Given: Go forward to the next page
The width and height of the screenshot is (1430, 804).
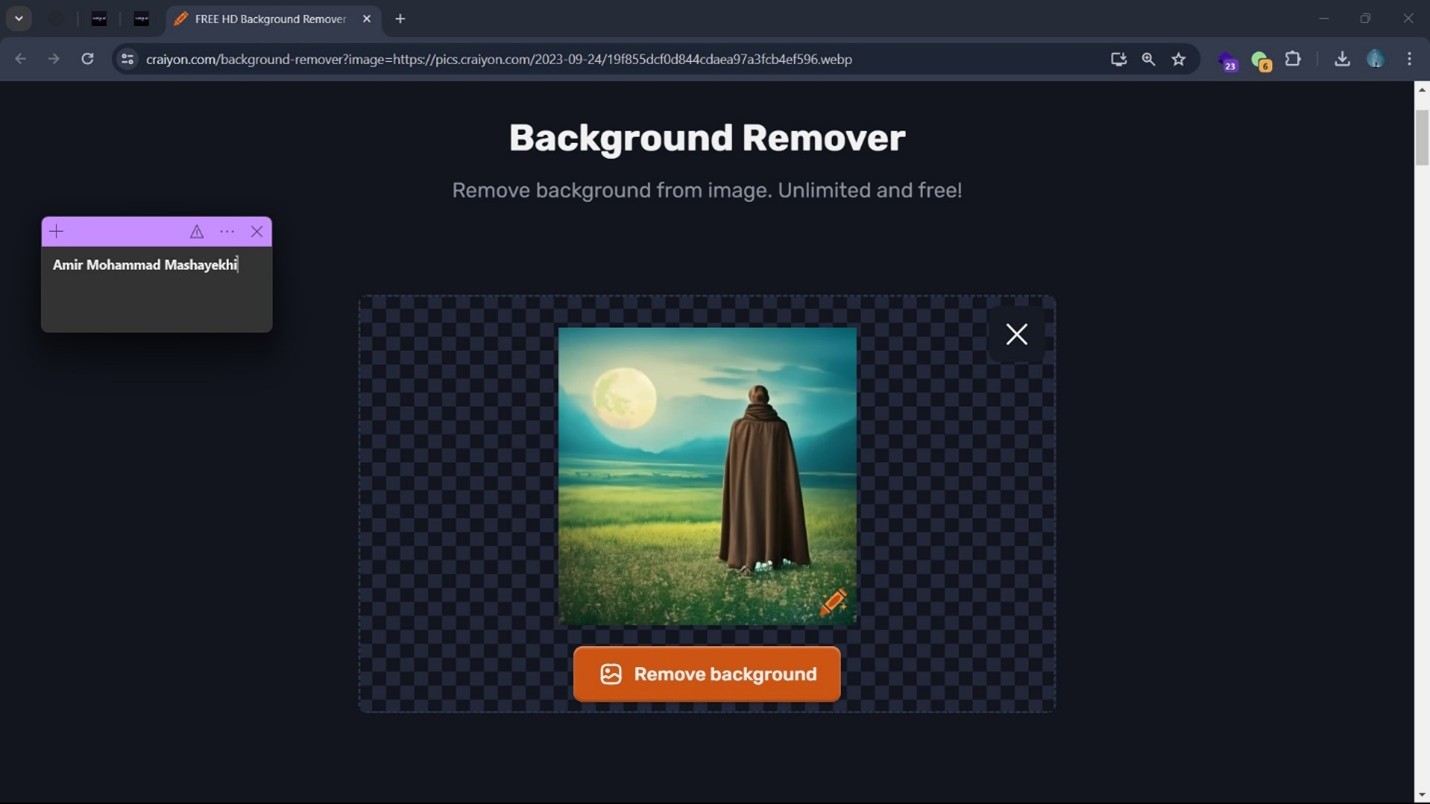Looking at the screenshot, I should 54,59.
